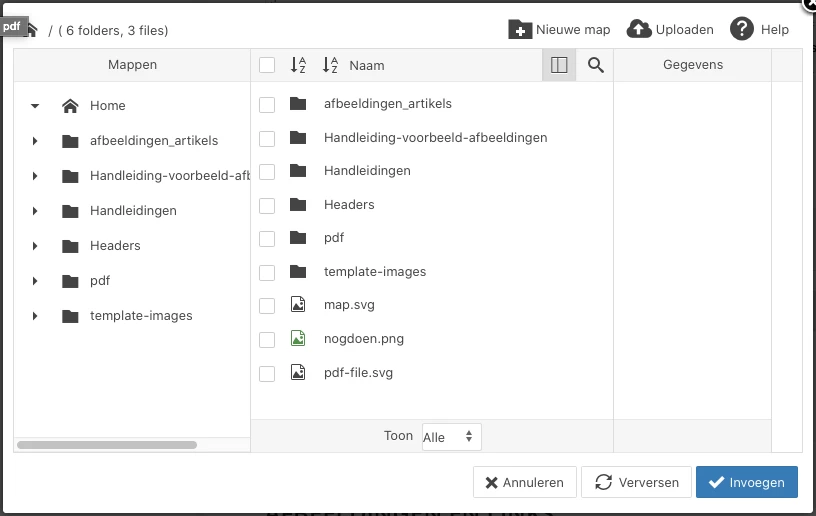Click the Annuleren button
The height and width of the screenshot is (516, 816).
click(525, 482)
